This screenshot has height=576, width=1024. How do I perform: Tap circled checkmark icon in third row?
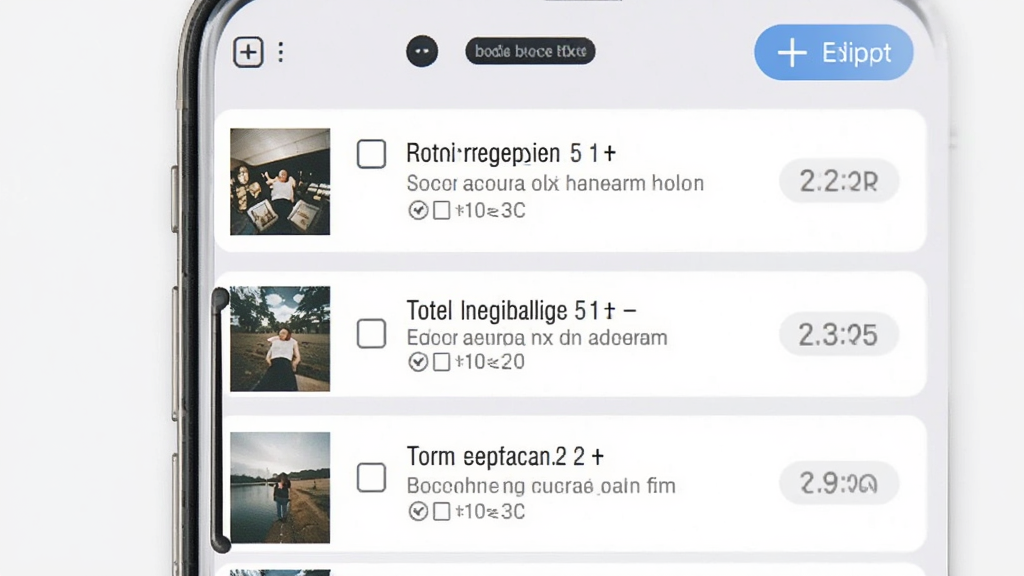click(418, 511)
